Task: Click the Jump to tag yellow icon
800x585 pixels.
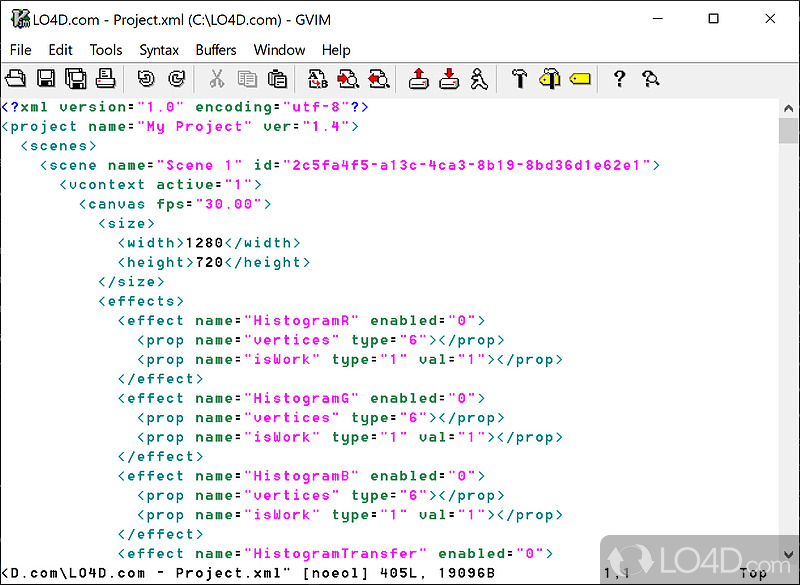Action: tap(580, 79)
